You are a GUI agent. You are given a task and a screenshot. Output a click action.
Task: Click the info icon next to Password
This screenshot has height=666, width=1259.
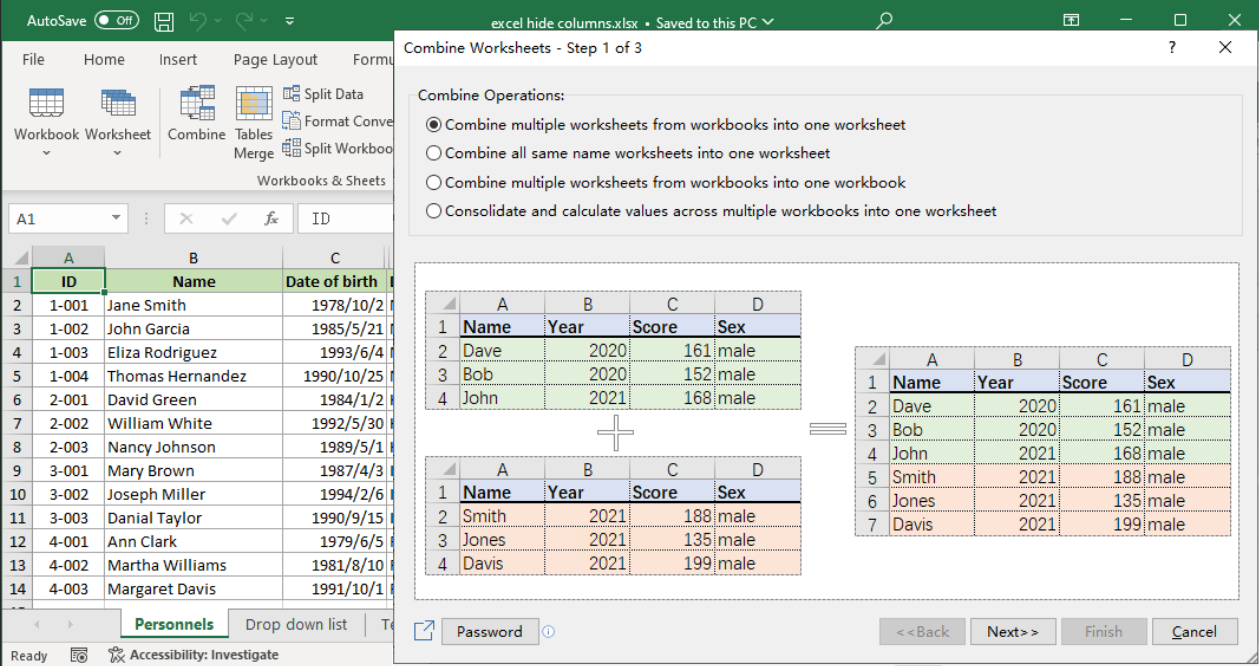(548, 631)
